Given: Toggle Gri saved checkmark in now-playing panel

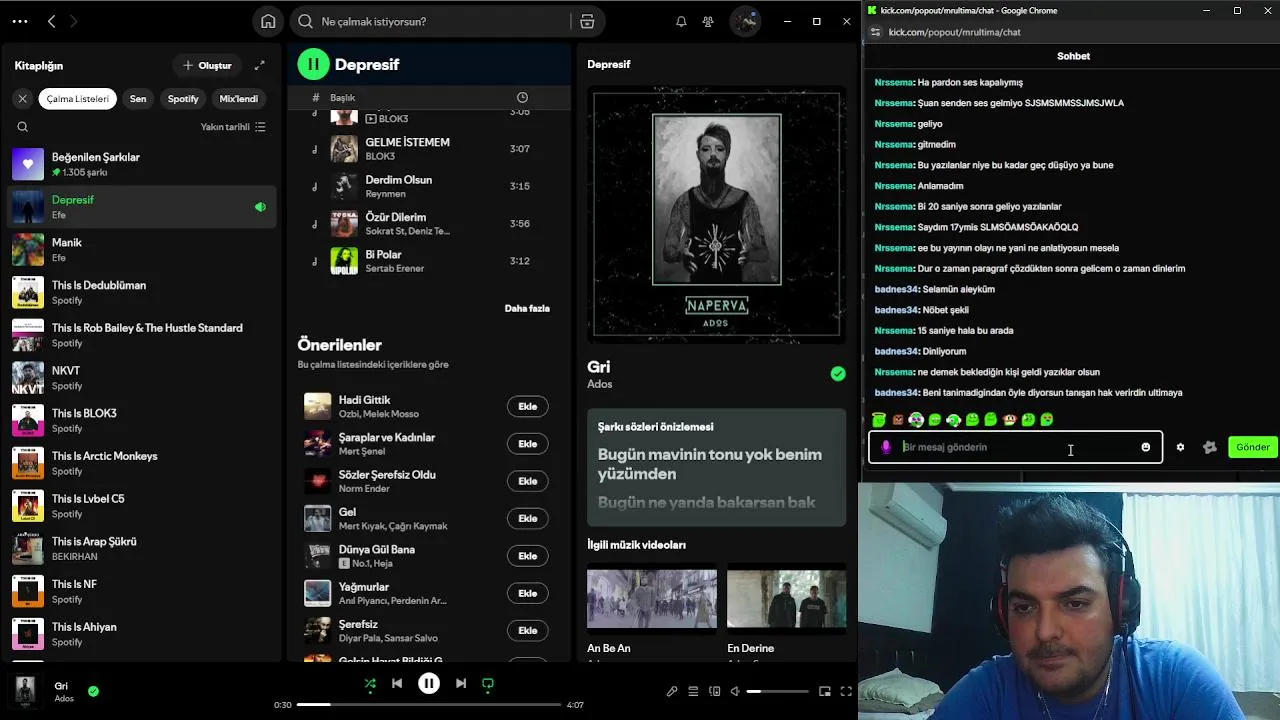Looking at the screenshot, I should [x=838, y=373].
